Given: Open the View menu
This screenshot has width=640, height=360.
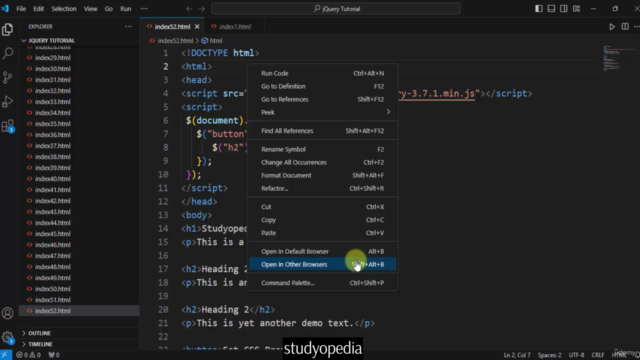Looking at the screenshot, I should point(90,9).
